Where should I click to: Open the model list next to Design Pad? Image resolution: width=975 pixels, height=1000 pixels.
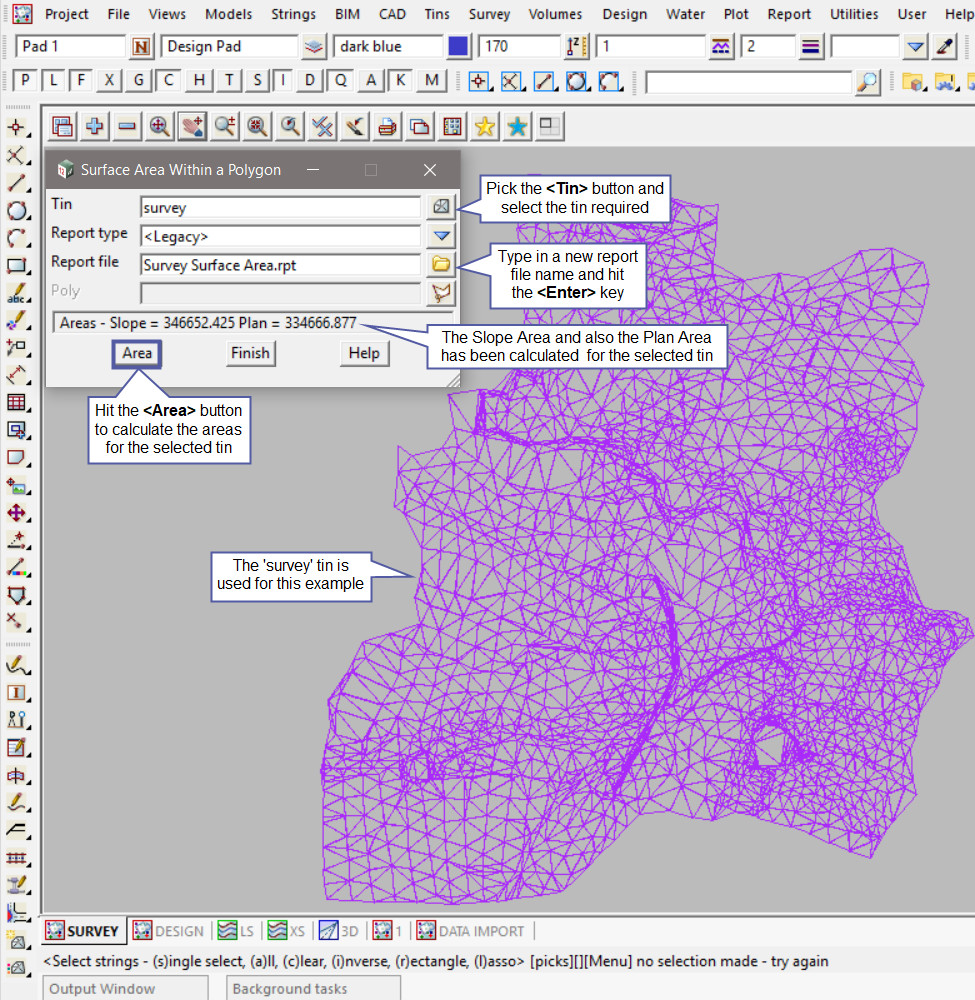[315, 47]
